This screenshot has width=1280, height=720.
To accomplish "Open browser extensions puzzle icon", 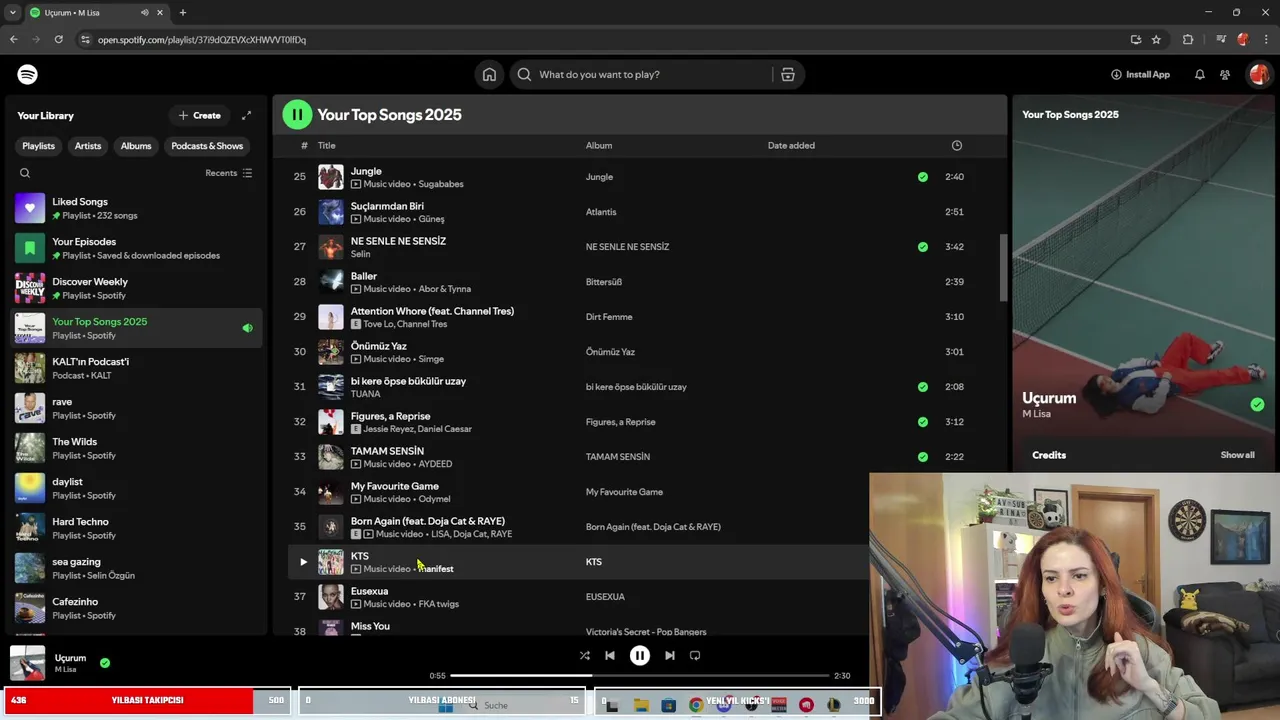I will [x=1188, y=40].
